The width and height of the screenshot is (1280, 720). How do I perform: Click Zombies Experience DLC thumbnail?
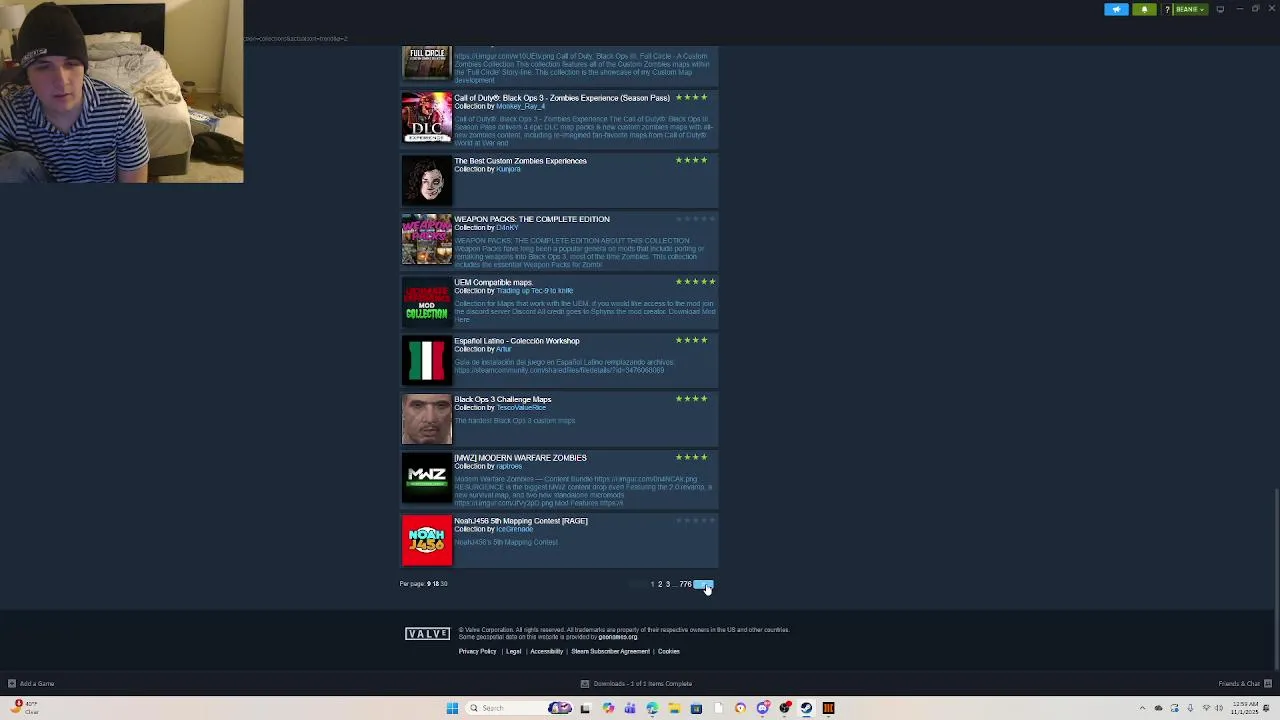[x=427, y=118]
